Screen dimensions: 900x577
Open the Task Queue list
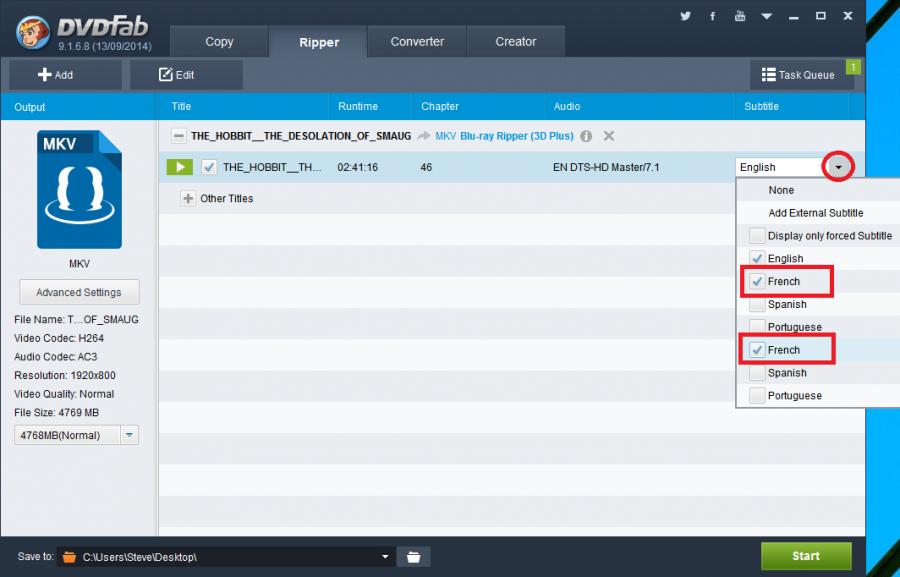798,75
